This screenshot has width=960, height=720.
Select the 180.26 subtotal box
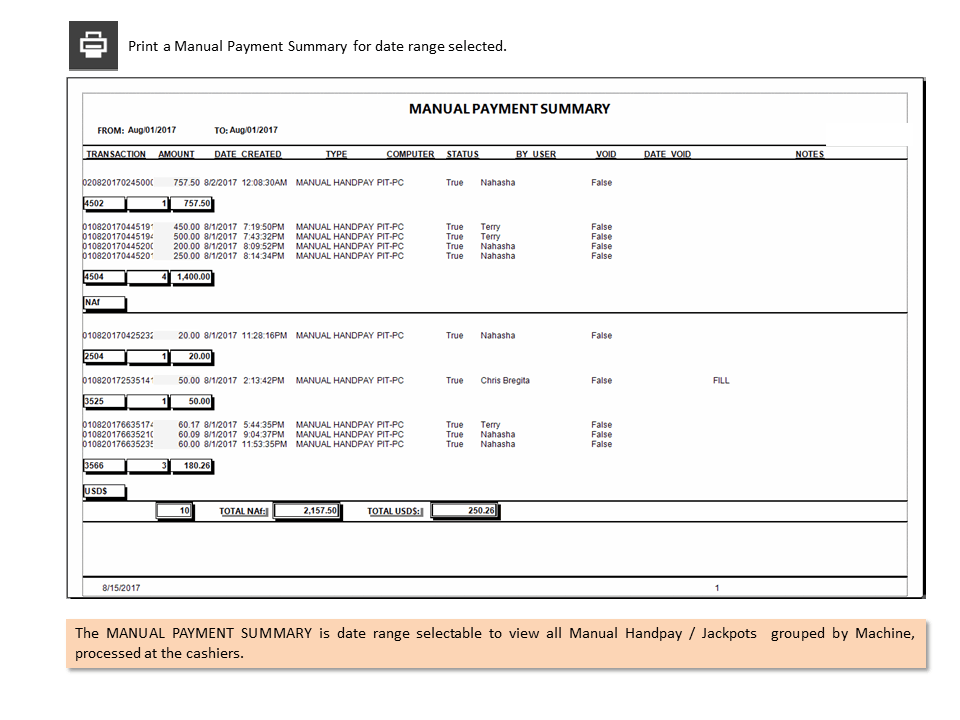point(192,466)
